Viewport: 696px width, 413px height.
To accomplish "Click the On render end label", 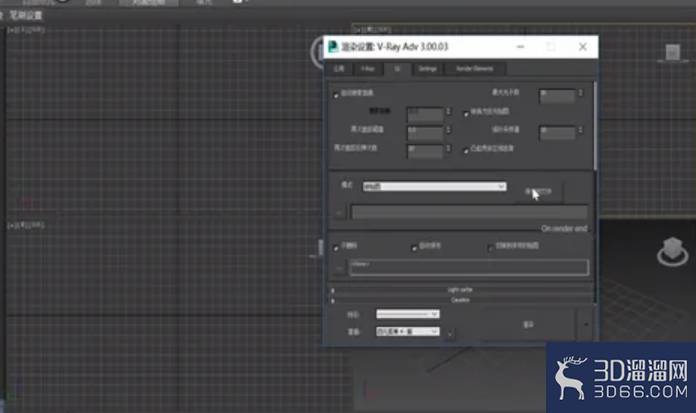I will [564, 228].
